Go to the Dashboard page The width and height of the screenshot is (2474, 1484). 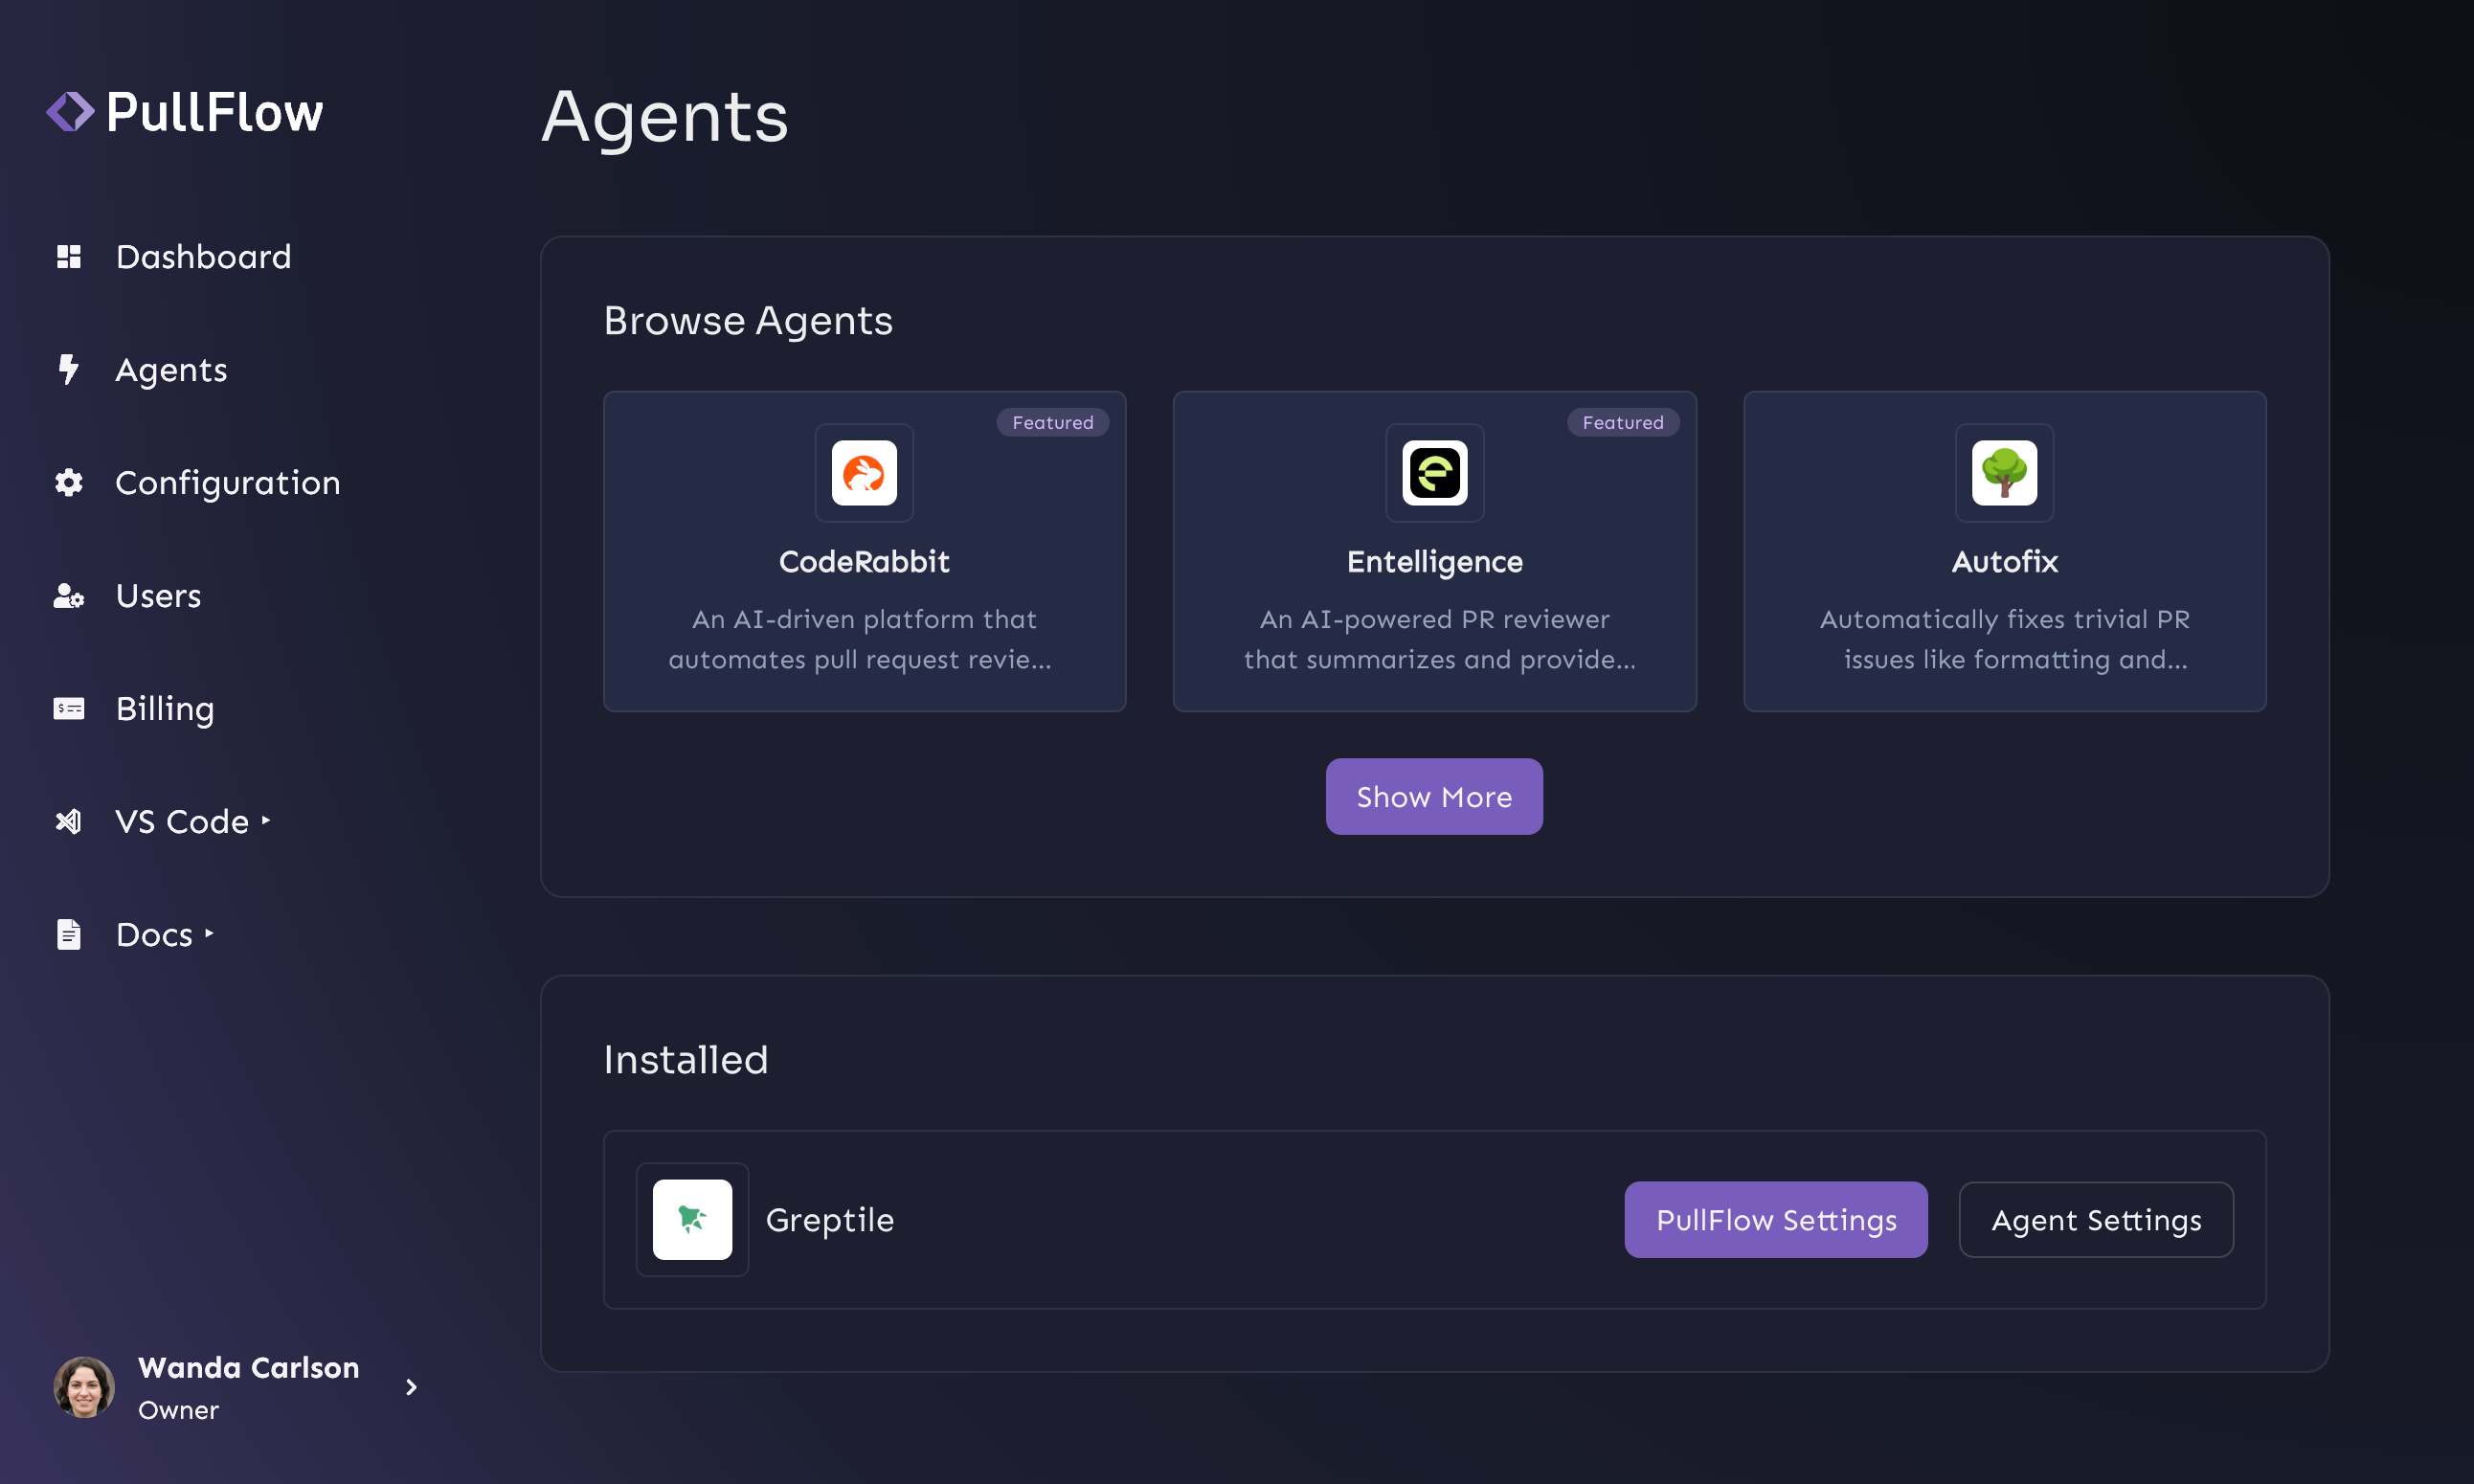tap(203, 257)
